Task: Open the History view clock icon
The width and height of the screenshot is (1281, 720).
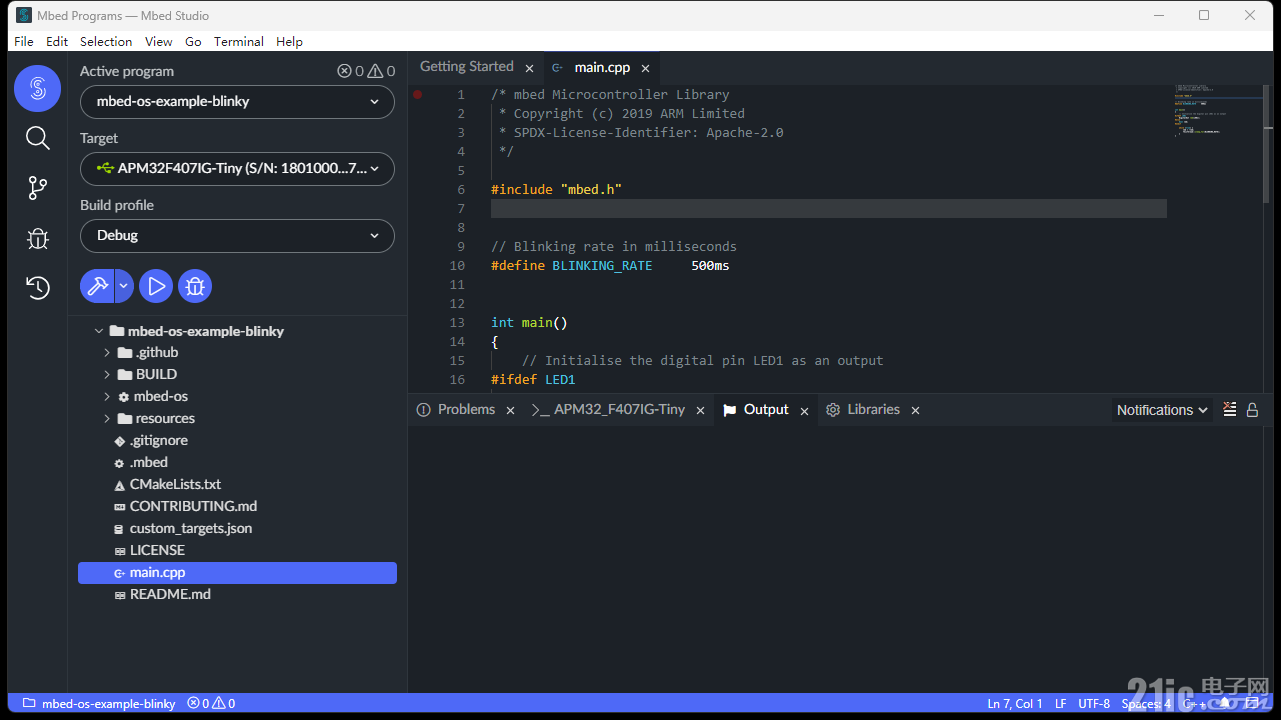Action: tap(37, 288)
